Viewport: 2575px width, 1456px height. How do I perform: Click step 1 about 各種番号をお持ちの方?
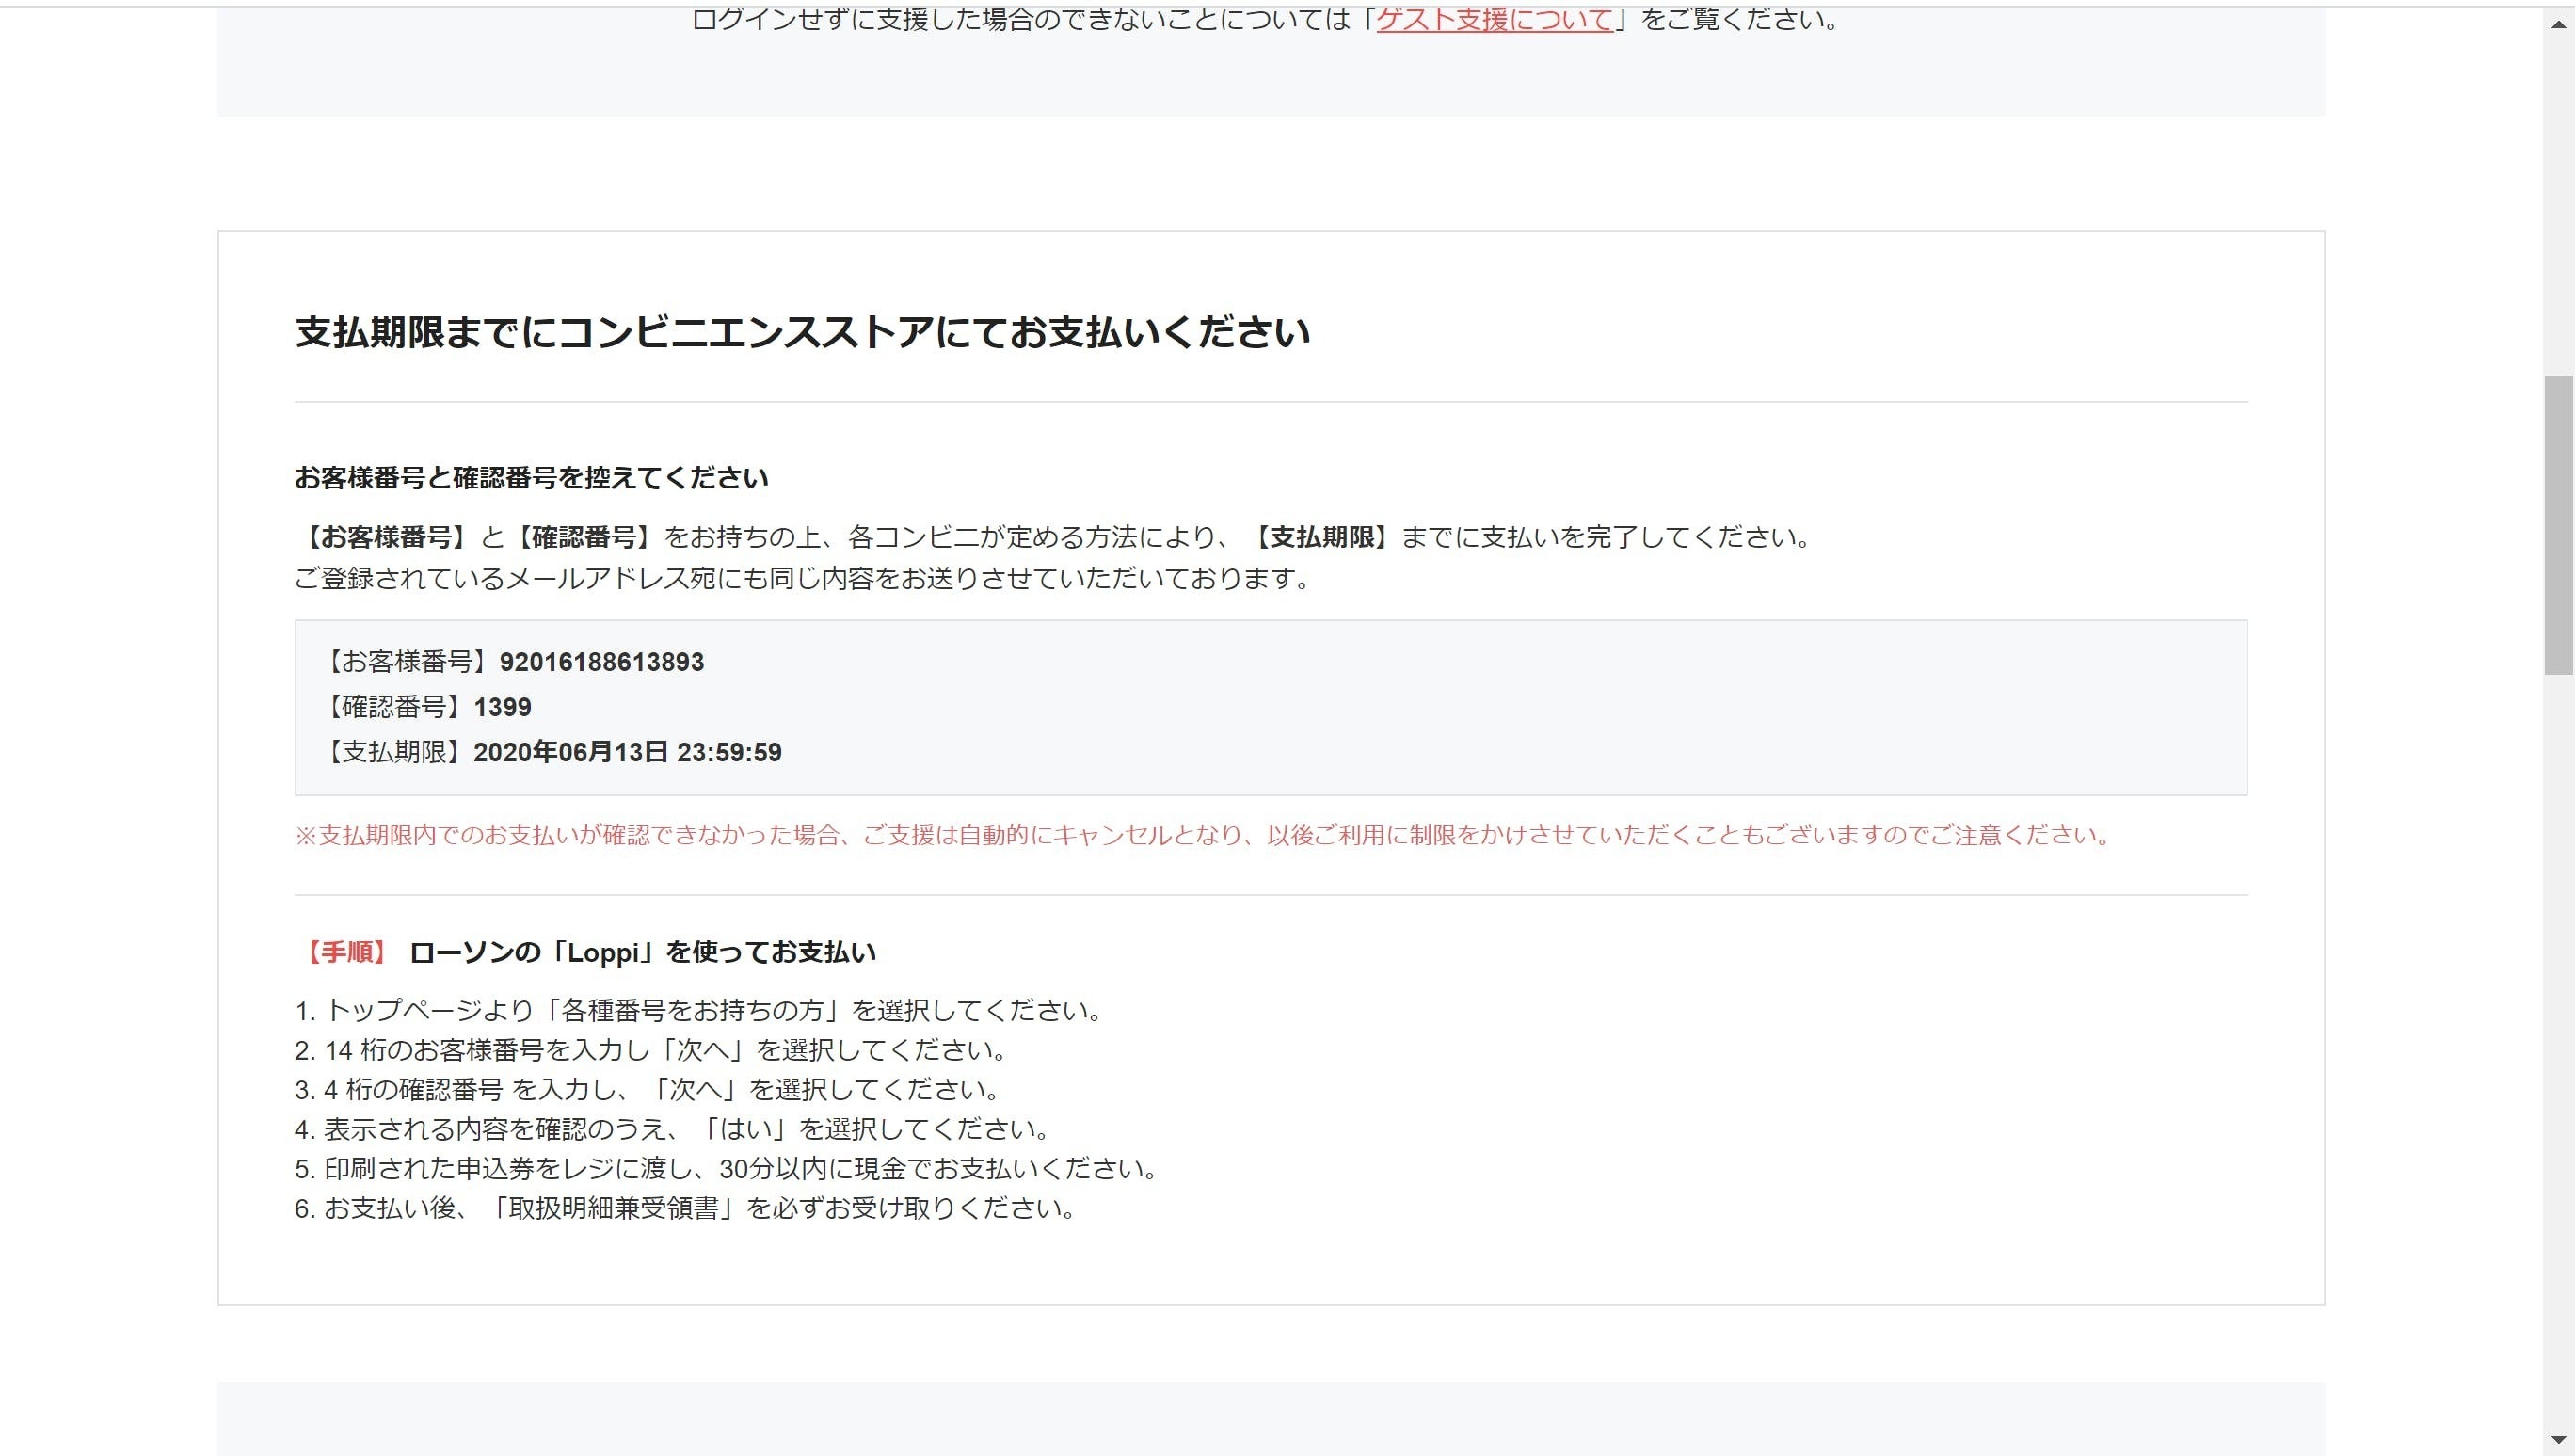(700, 1010)
